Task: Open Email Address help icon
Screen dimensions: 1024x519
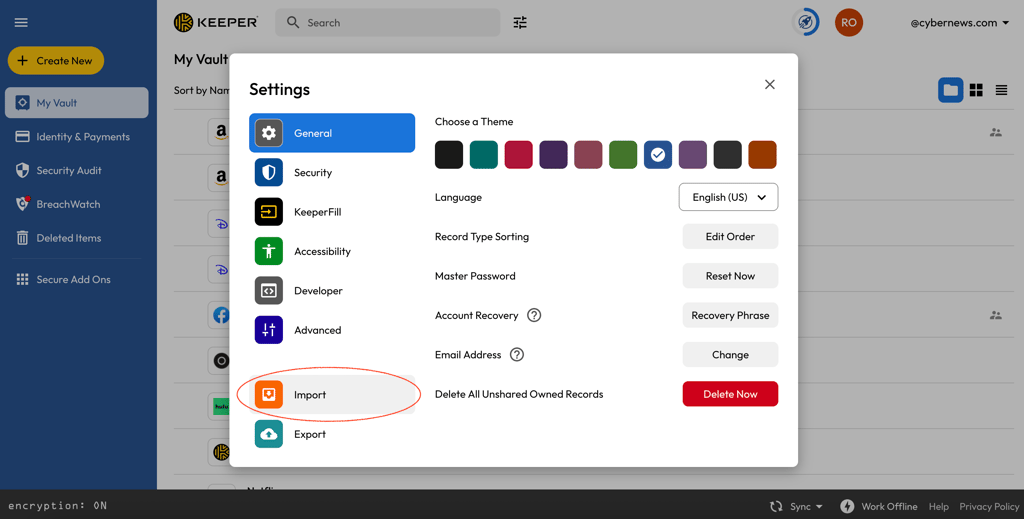Action: [x=517, y=354]
